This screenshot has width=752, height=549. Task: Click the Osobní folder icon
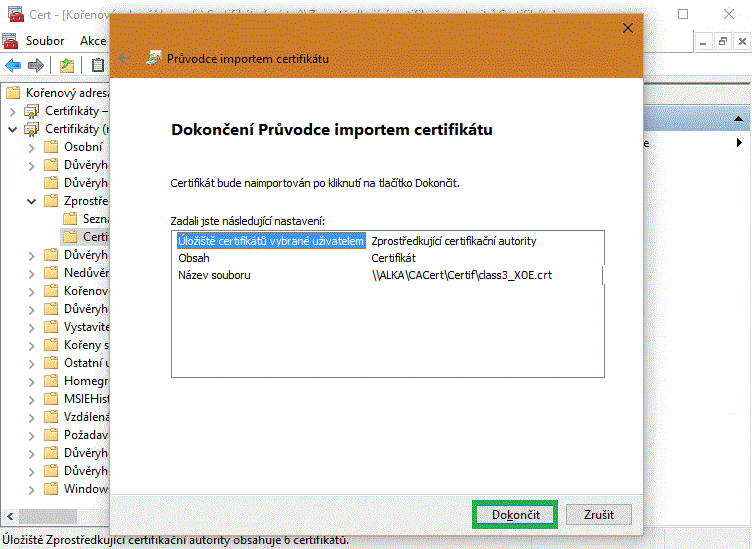51,147
